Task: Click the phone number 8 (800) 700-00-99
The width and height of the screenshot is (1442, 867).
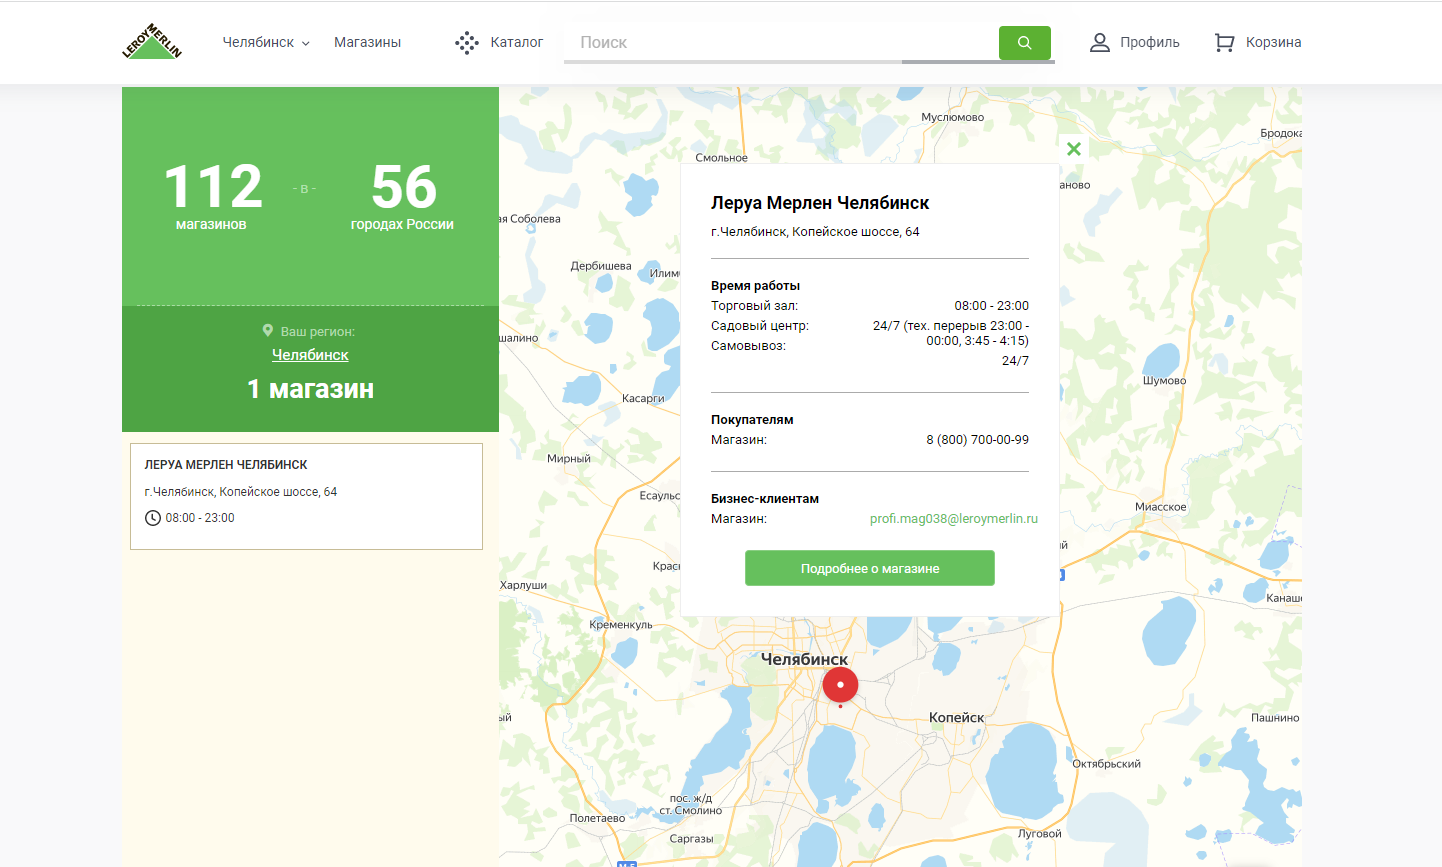Action: [x=978, y=440]
